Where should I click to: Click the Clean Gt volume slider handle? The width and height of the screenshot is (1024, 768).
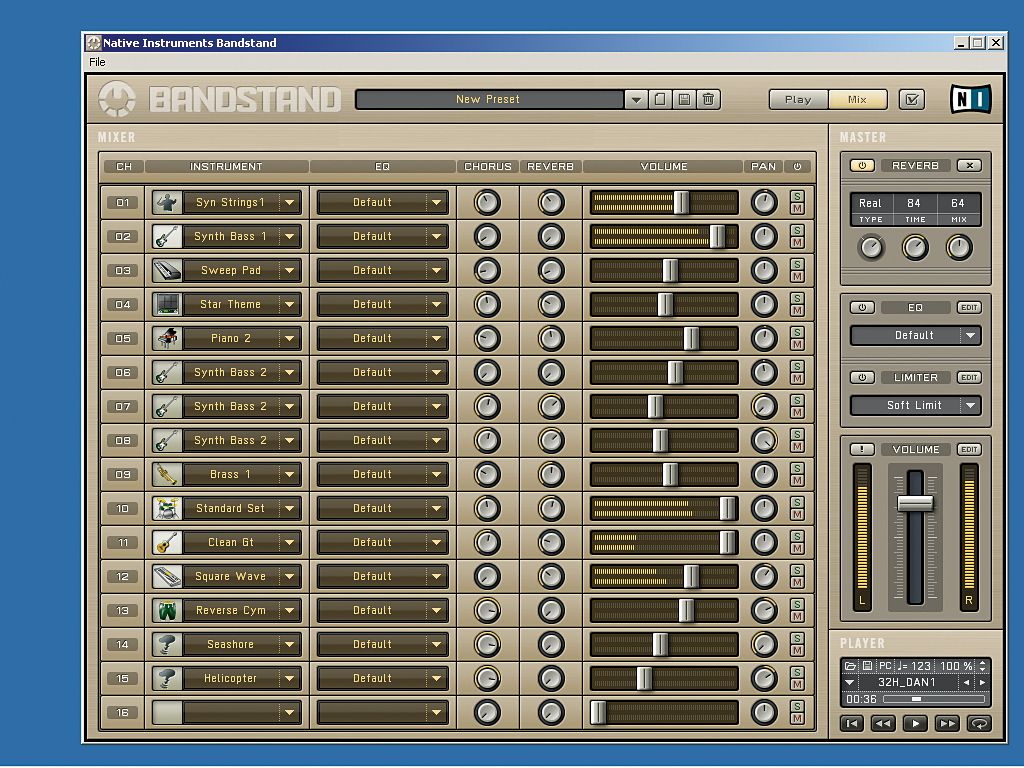(x=728, y=542)
